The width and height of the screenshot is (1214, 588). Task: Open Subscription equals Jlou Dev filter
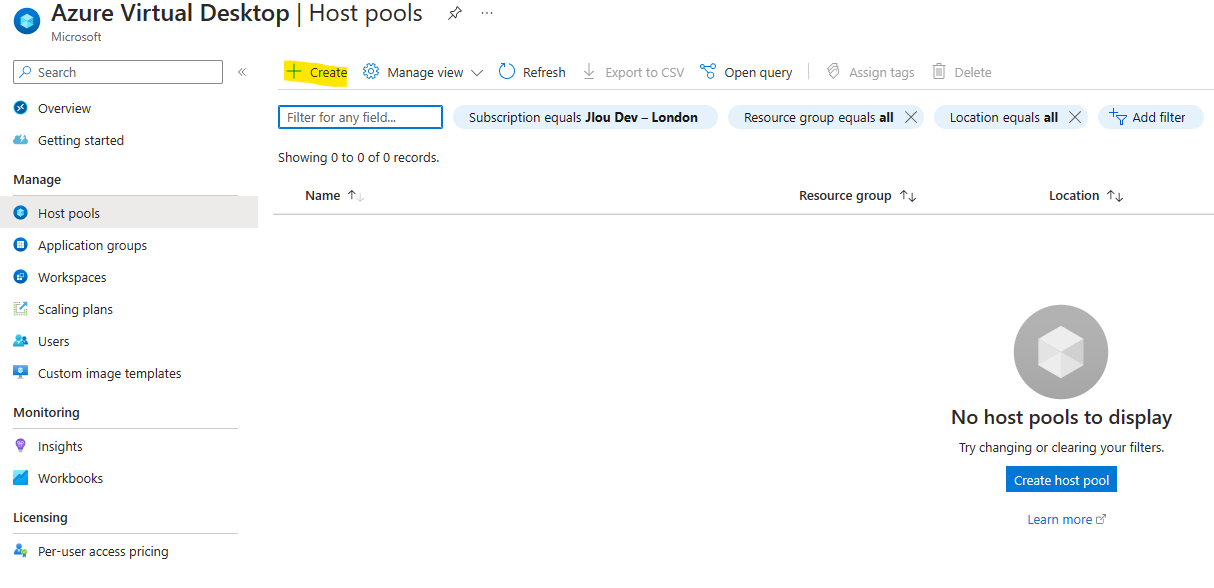[585, 117]
